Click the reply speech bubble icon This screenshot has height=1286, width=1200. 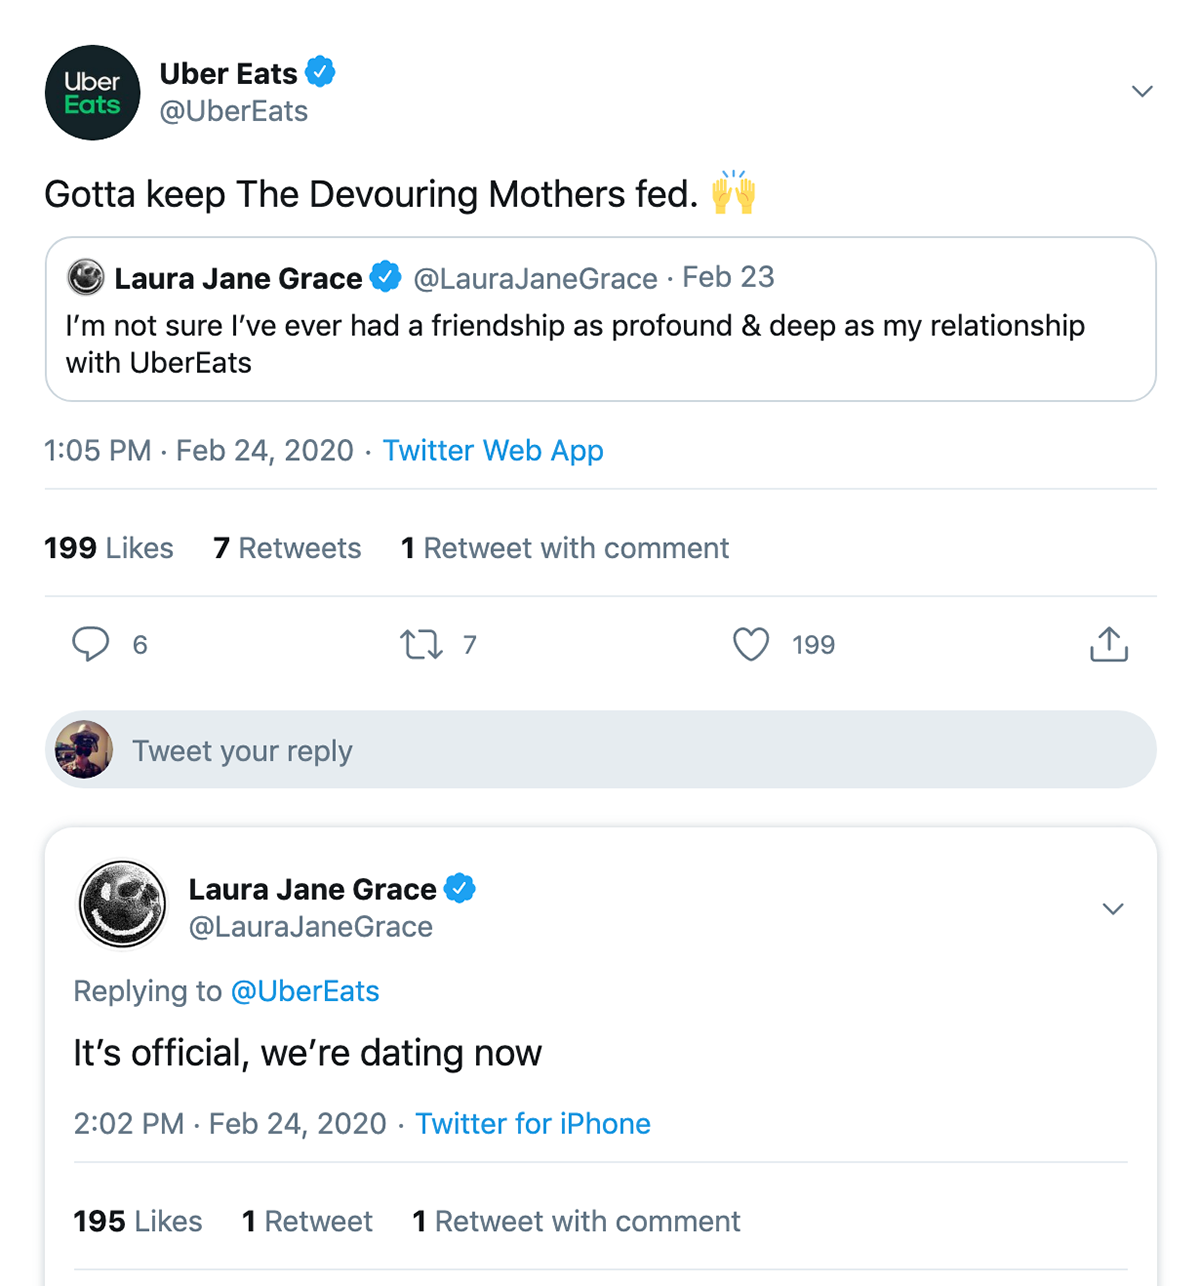[x=90, y=644]
